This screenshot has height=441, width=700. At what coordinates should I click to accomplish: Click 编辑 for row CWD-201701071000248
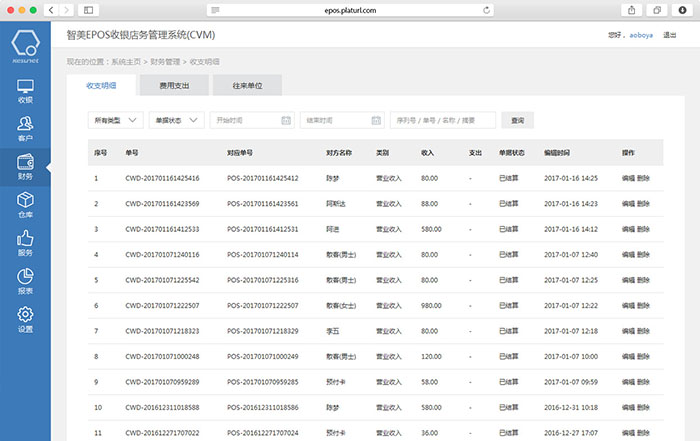628,356
